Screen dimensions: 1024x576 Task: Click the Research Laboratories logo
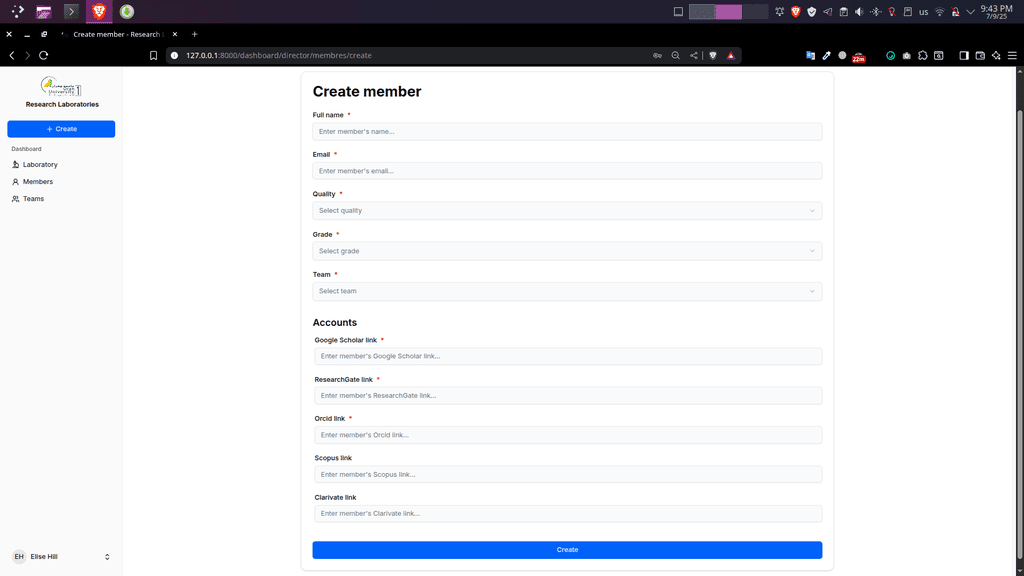pos(61,86)
